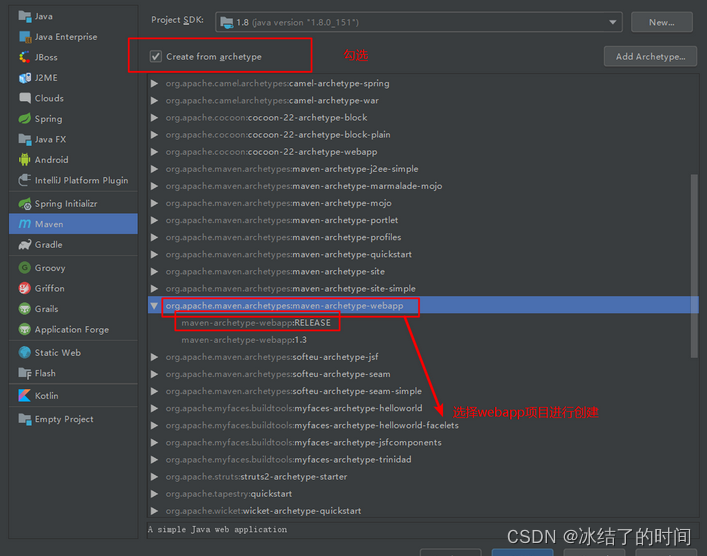Click the Flash icon
707x556 pixels.
[25, 373]
